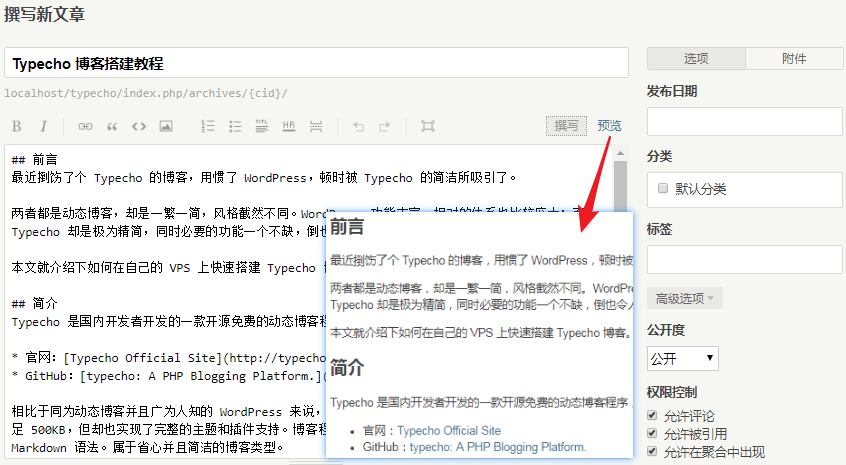The width and height of the screenshot is (846, 465).
Task: Insert the summary divider (more) icon
Action: click(316, 126)
